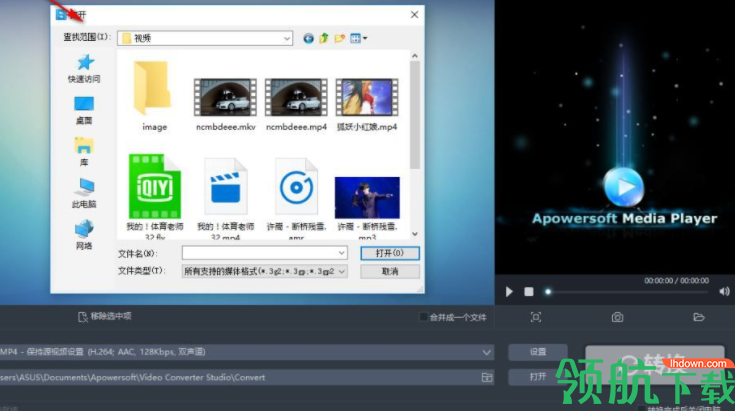The image size is (735, 411).
Task: Select Quick Access (快速访问) in the sidebar
Action: [84, 69]
